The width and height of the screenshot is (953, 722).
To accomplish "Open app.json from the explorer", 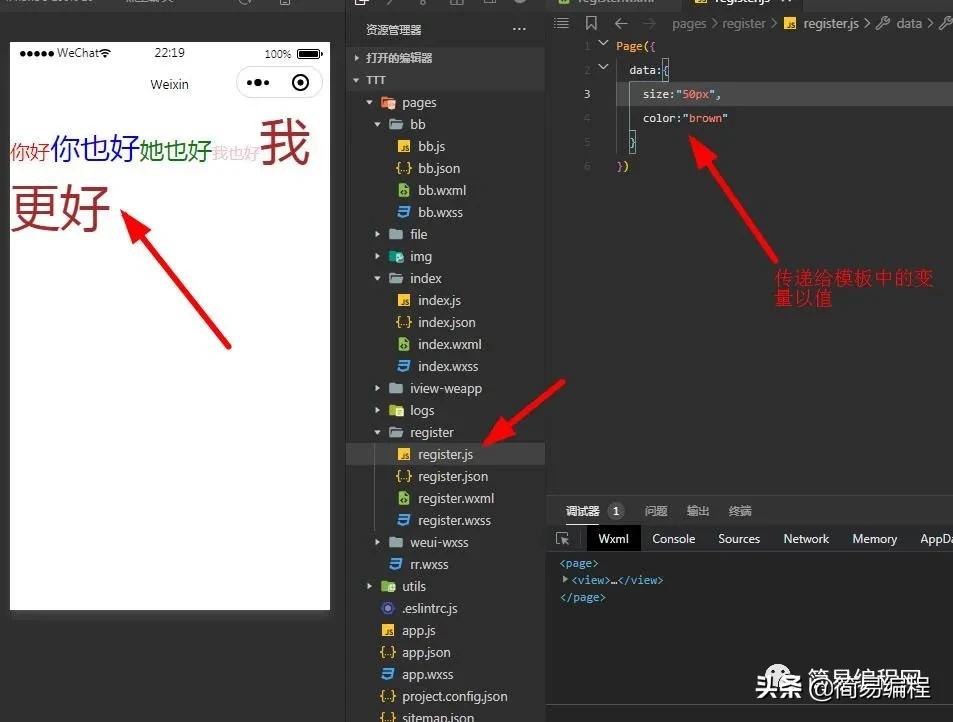I will click(x=426, y=652).
